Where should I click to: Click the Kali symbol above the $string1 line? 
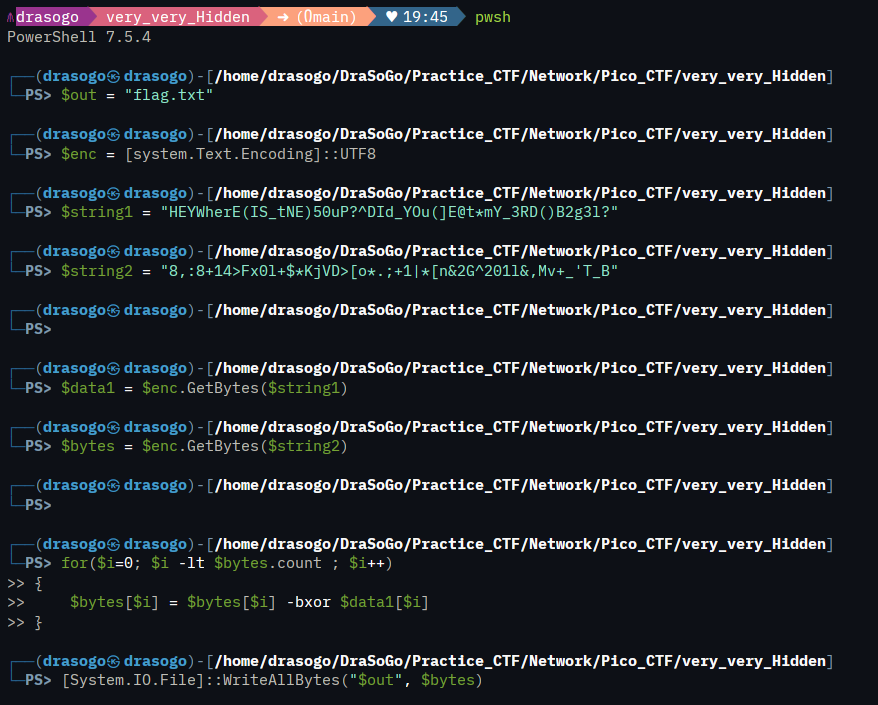[114, 193]
